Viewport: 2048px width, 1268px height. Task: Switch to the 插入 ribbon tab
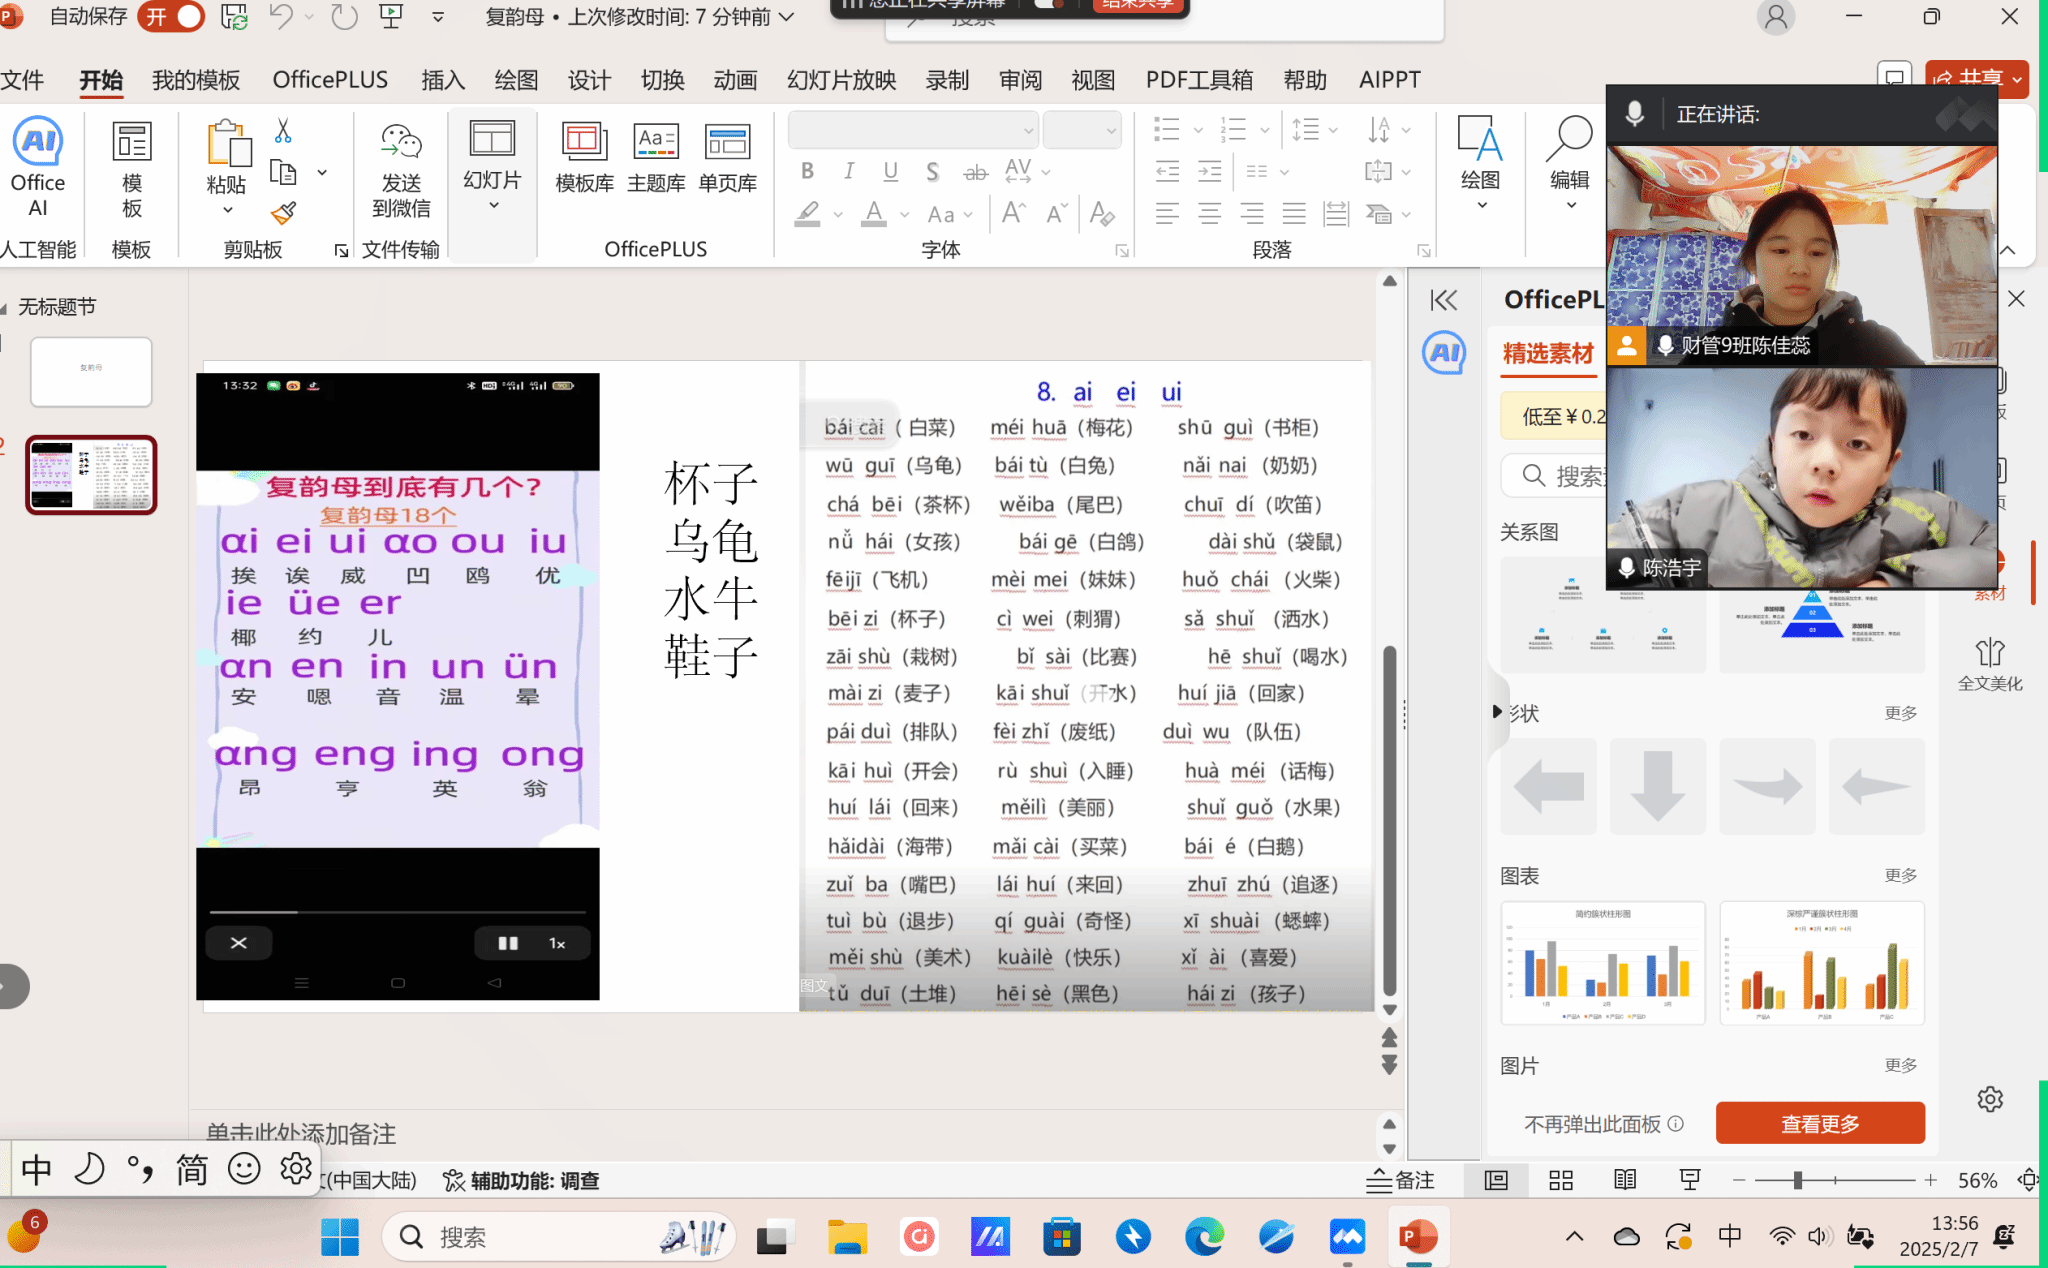click(443, 80)
